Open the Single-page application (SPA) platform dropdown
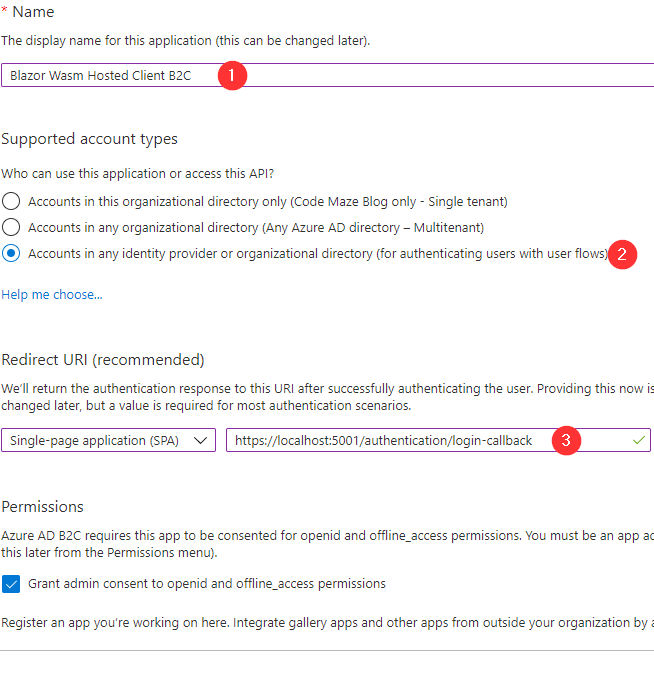654x675 pixels. point(108,440)
